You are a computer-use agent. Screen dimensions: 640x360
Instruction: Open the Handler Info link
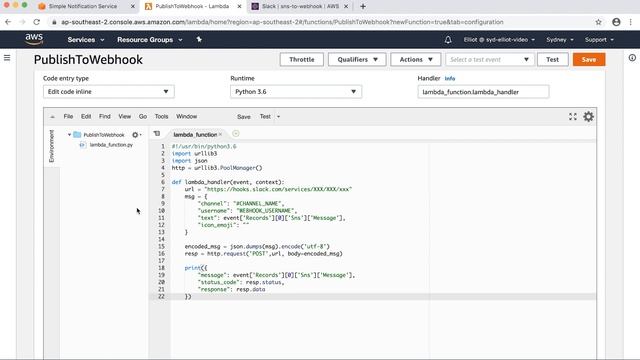(449, 78)
